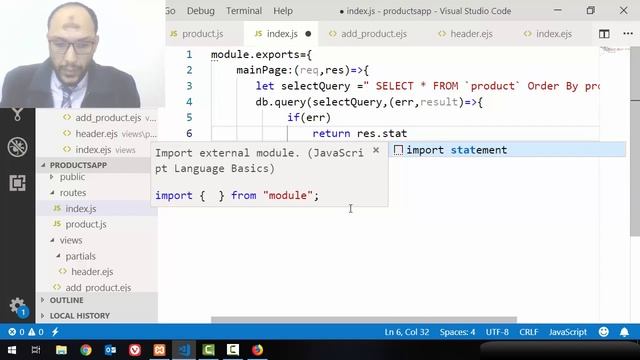
Task: Open the XAMPP orange taskbar icon
Action: [159, 350]
